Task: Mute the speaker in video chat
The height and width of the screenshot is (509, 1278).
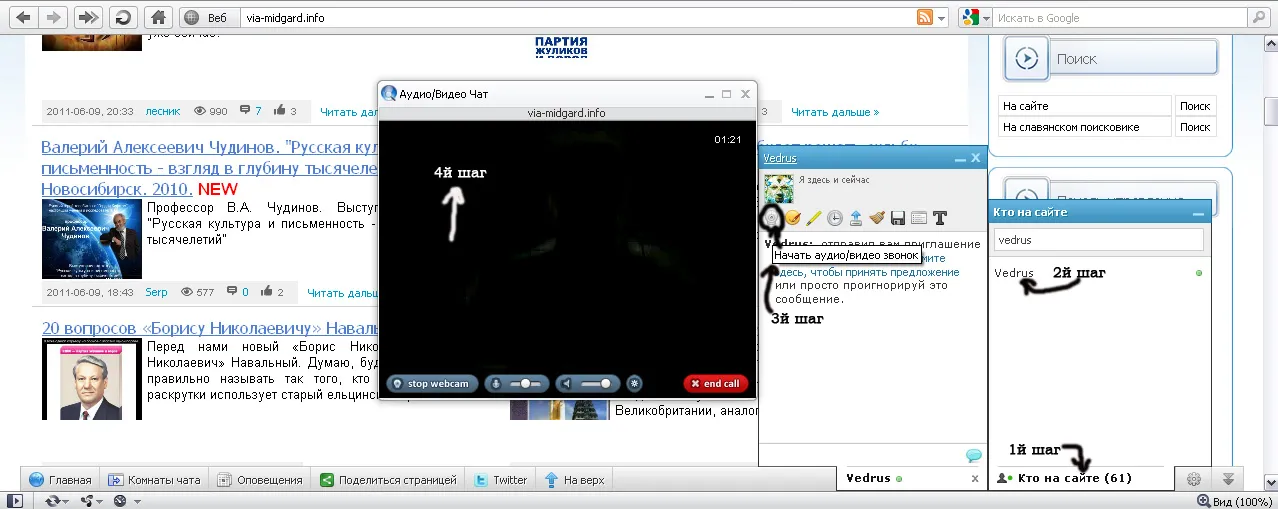Action: click(567, 383)
